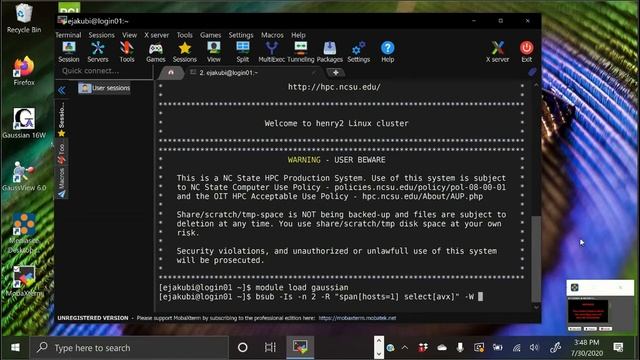The width and height of the screenshot is (640, 360).
Task: Click the mobaxterm.mobatek.net link
Action: tap(357, 318)
